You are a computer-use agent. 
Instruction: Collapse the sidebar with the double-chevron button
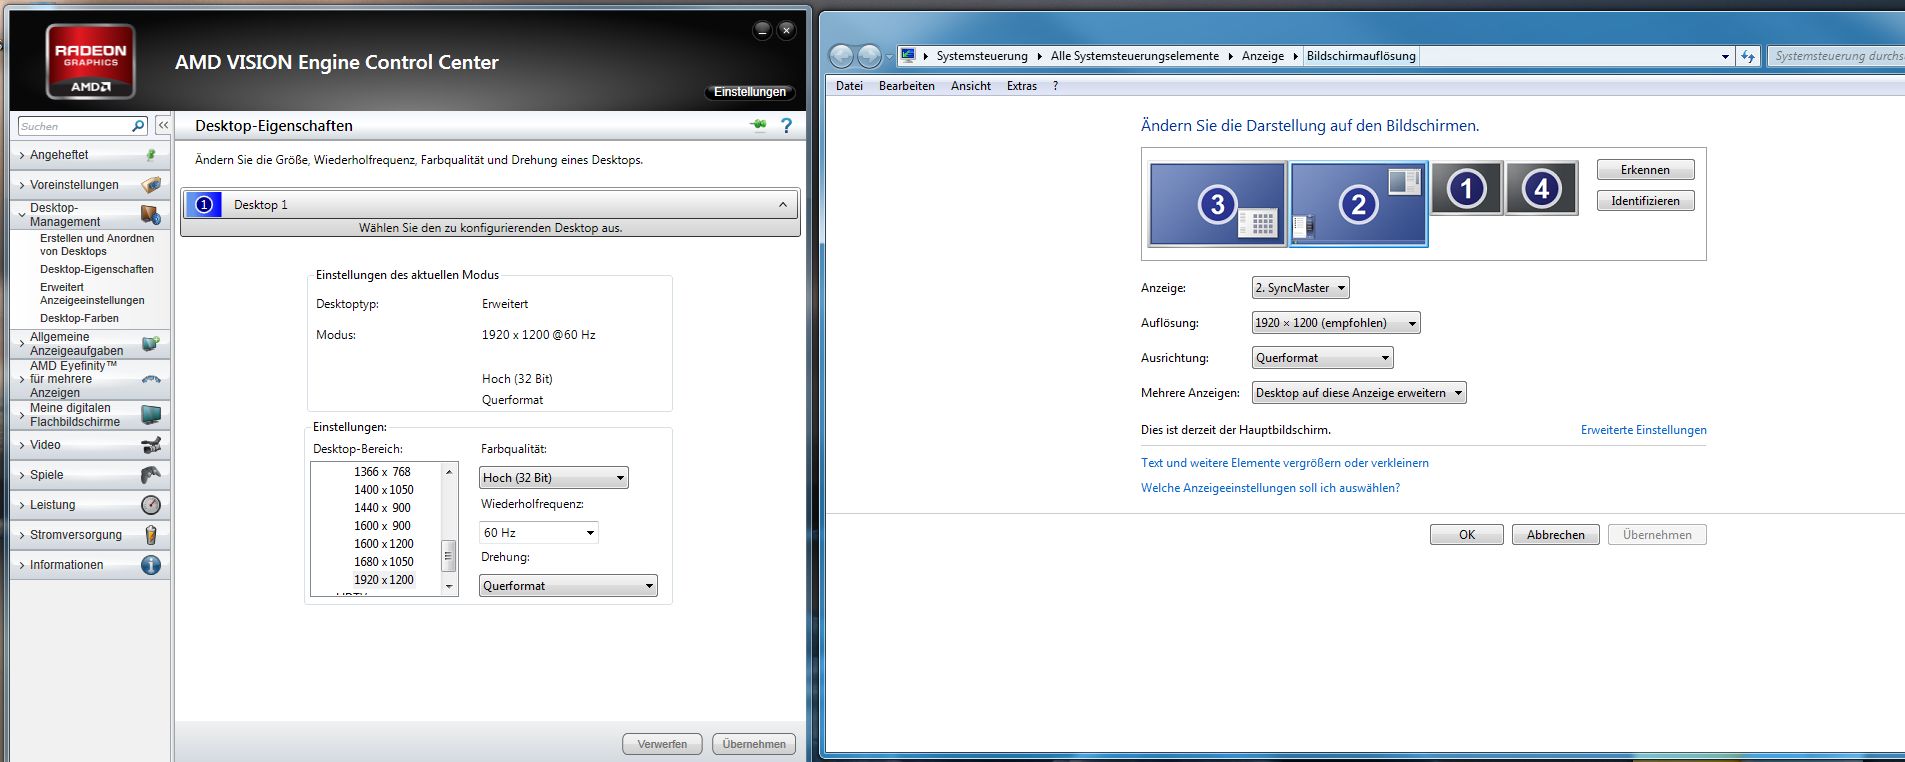click(163, 126)
